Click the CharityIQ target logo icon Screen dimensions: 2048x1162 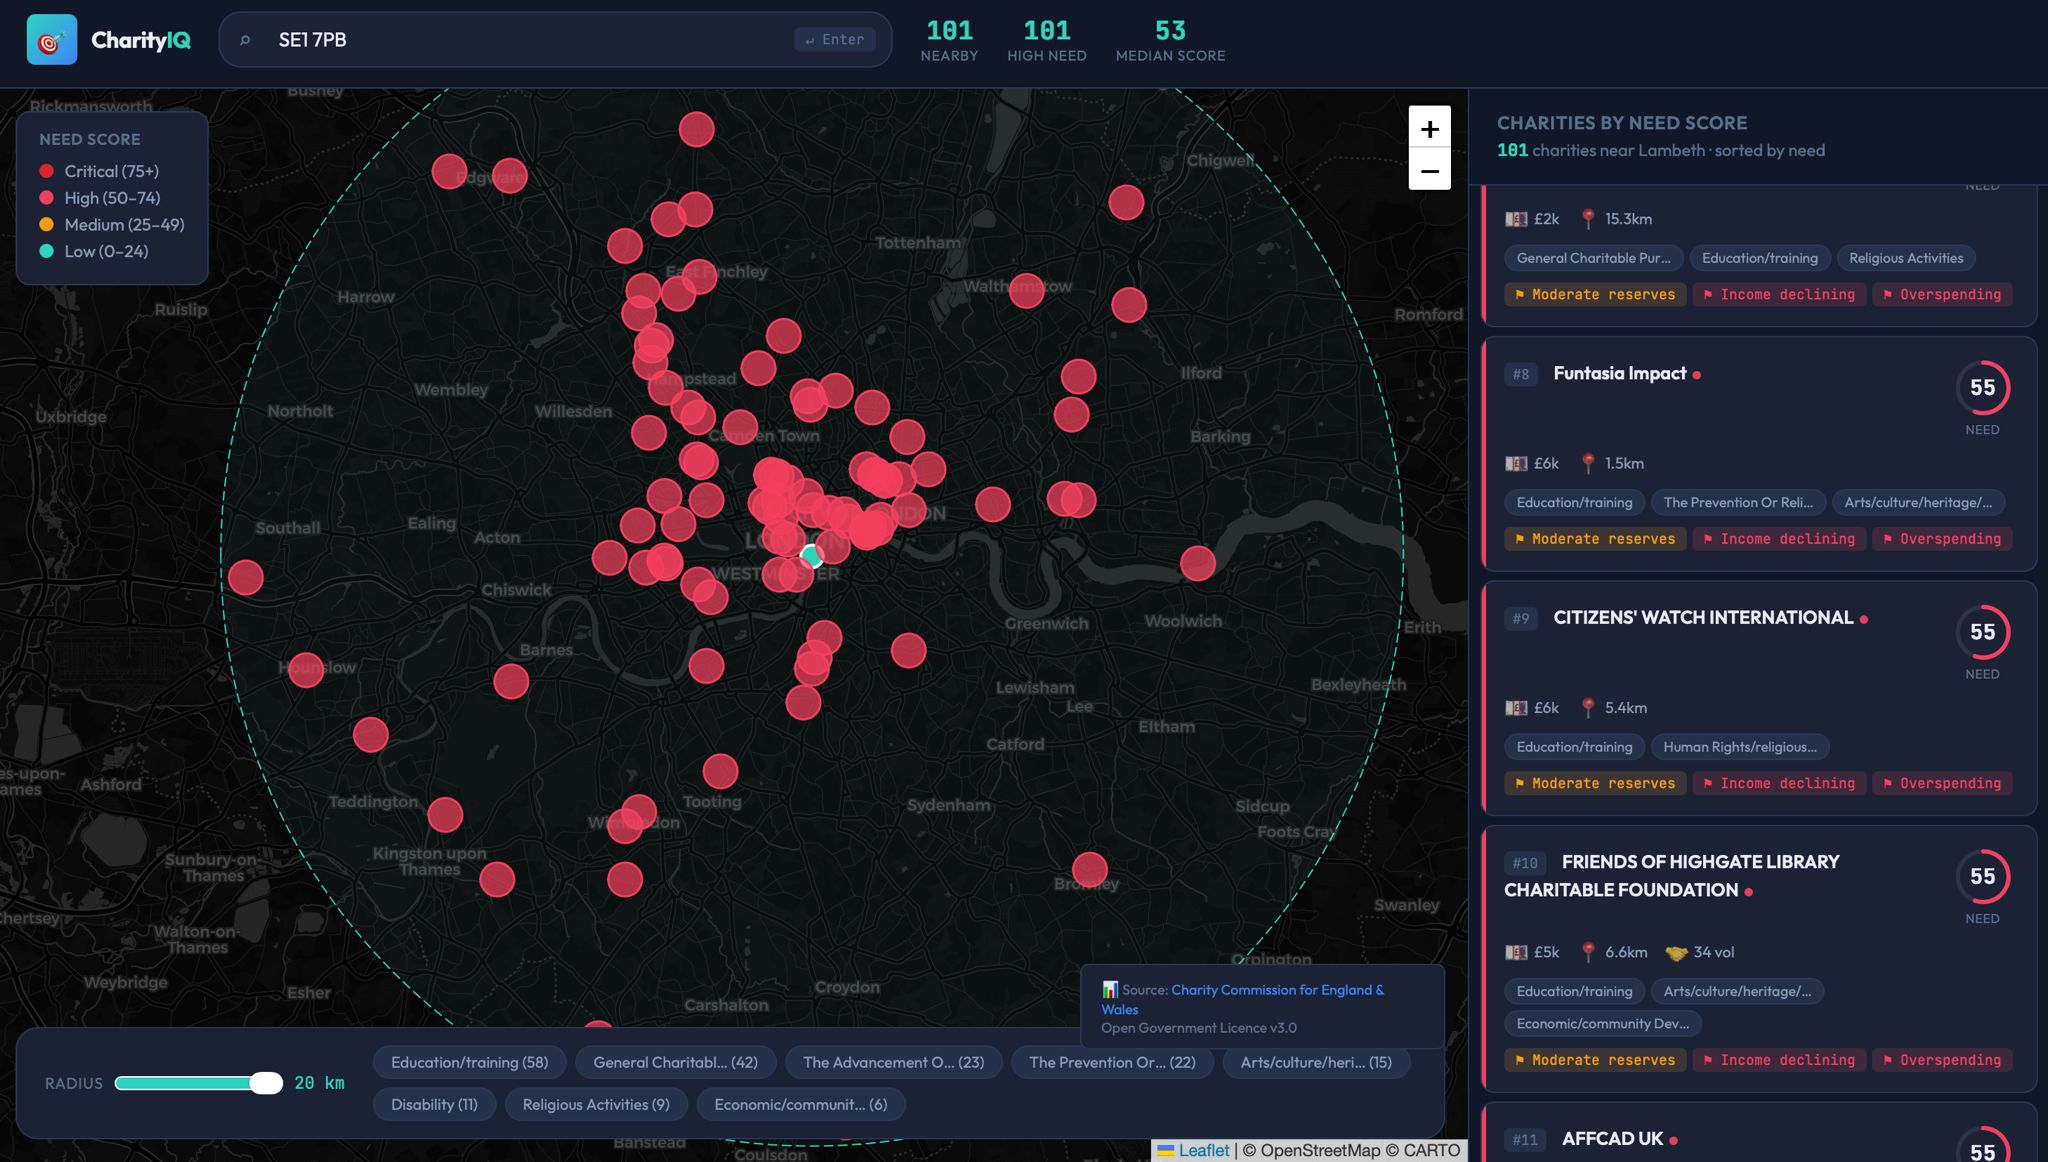click(51, 40)
